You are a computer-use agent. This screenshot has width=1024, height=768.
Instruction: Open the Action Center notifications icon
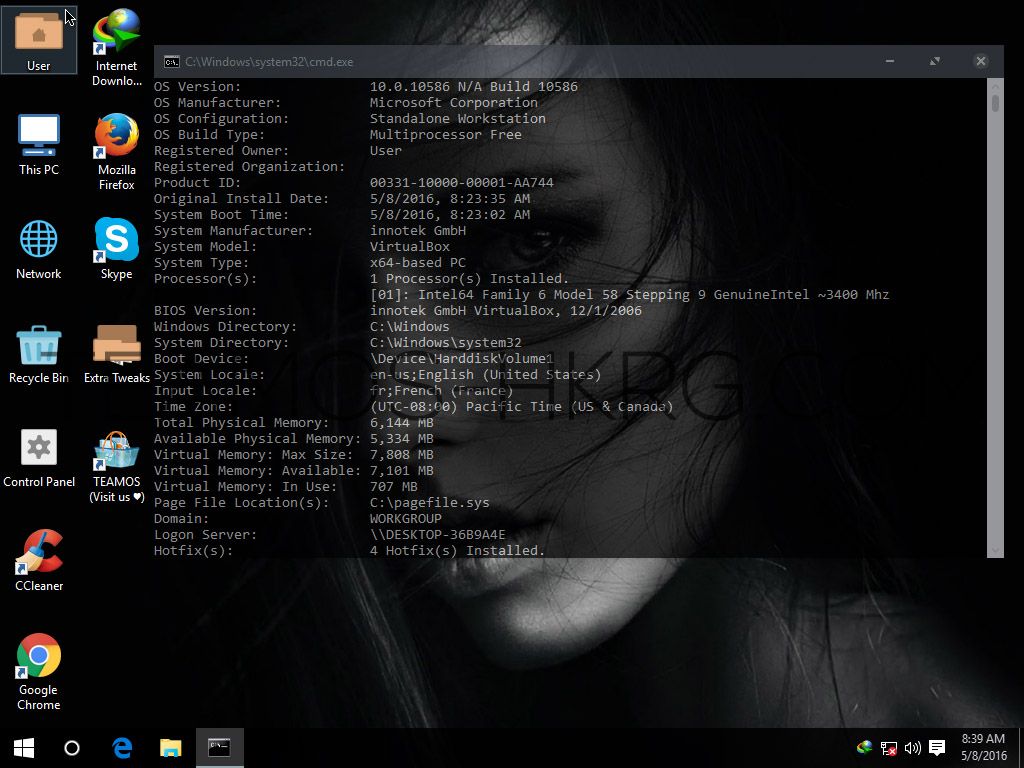coord(937,747)
